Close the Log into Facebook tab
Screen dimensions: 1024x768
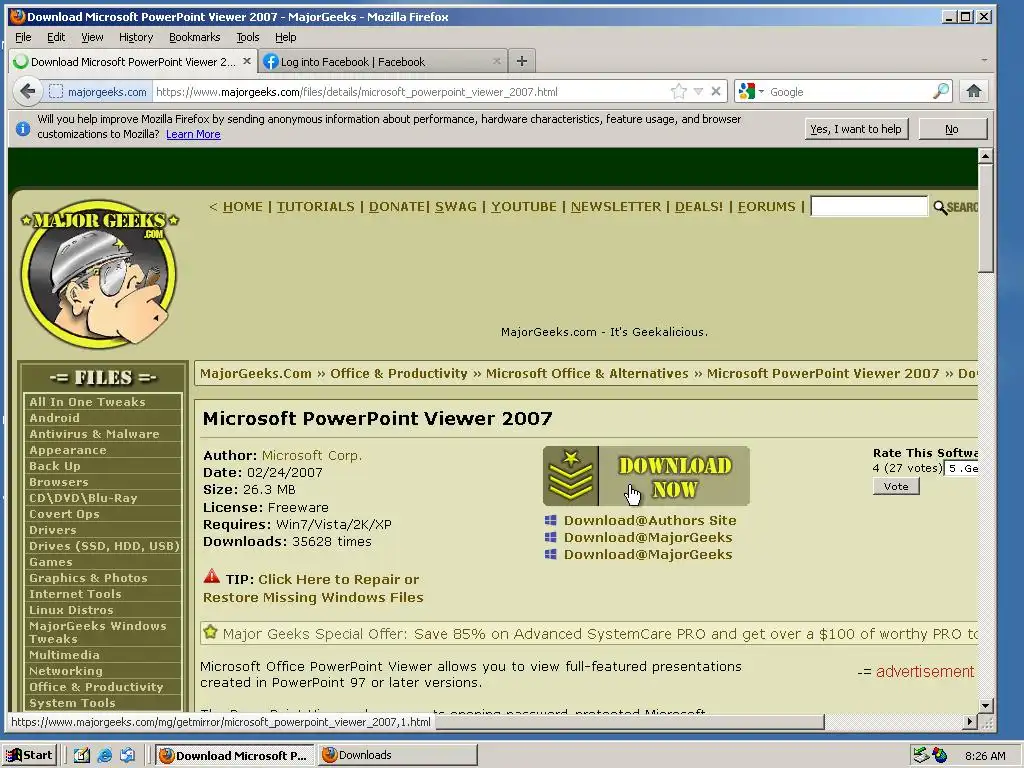pyautogui.click(x=496, y=61)
